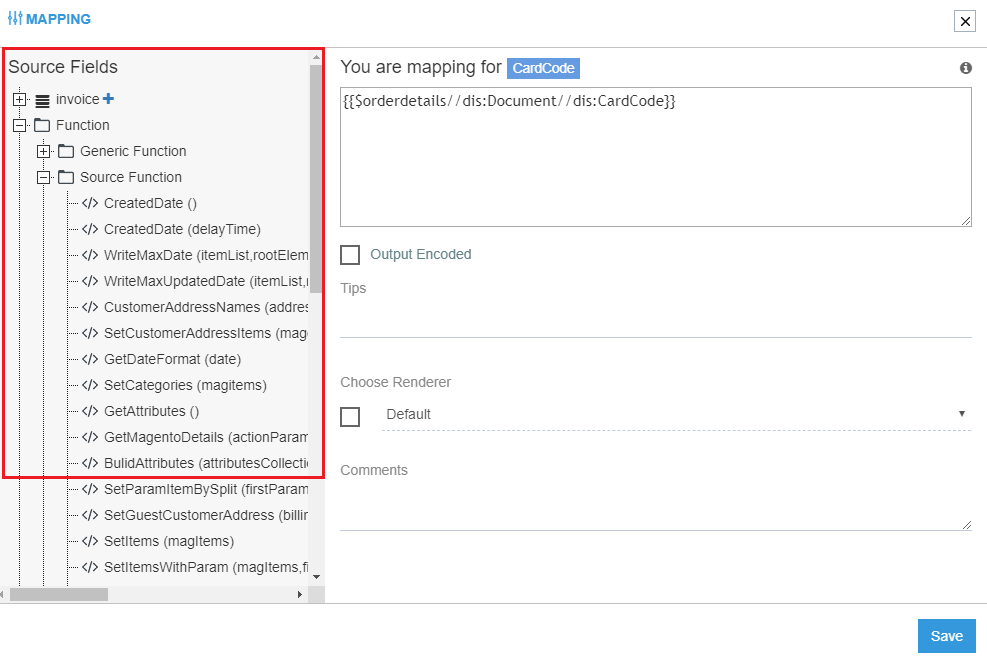Image resolution: width=987 pixels, height=662 pixels.
Task: Click the blue plus icon beside invoice
Action: point(108,99)
